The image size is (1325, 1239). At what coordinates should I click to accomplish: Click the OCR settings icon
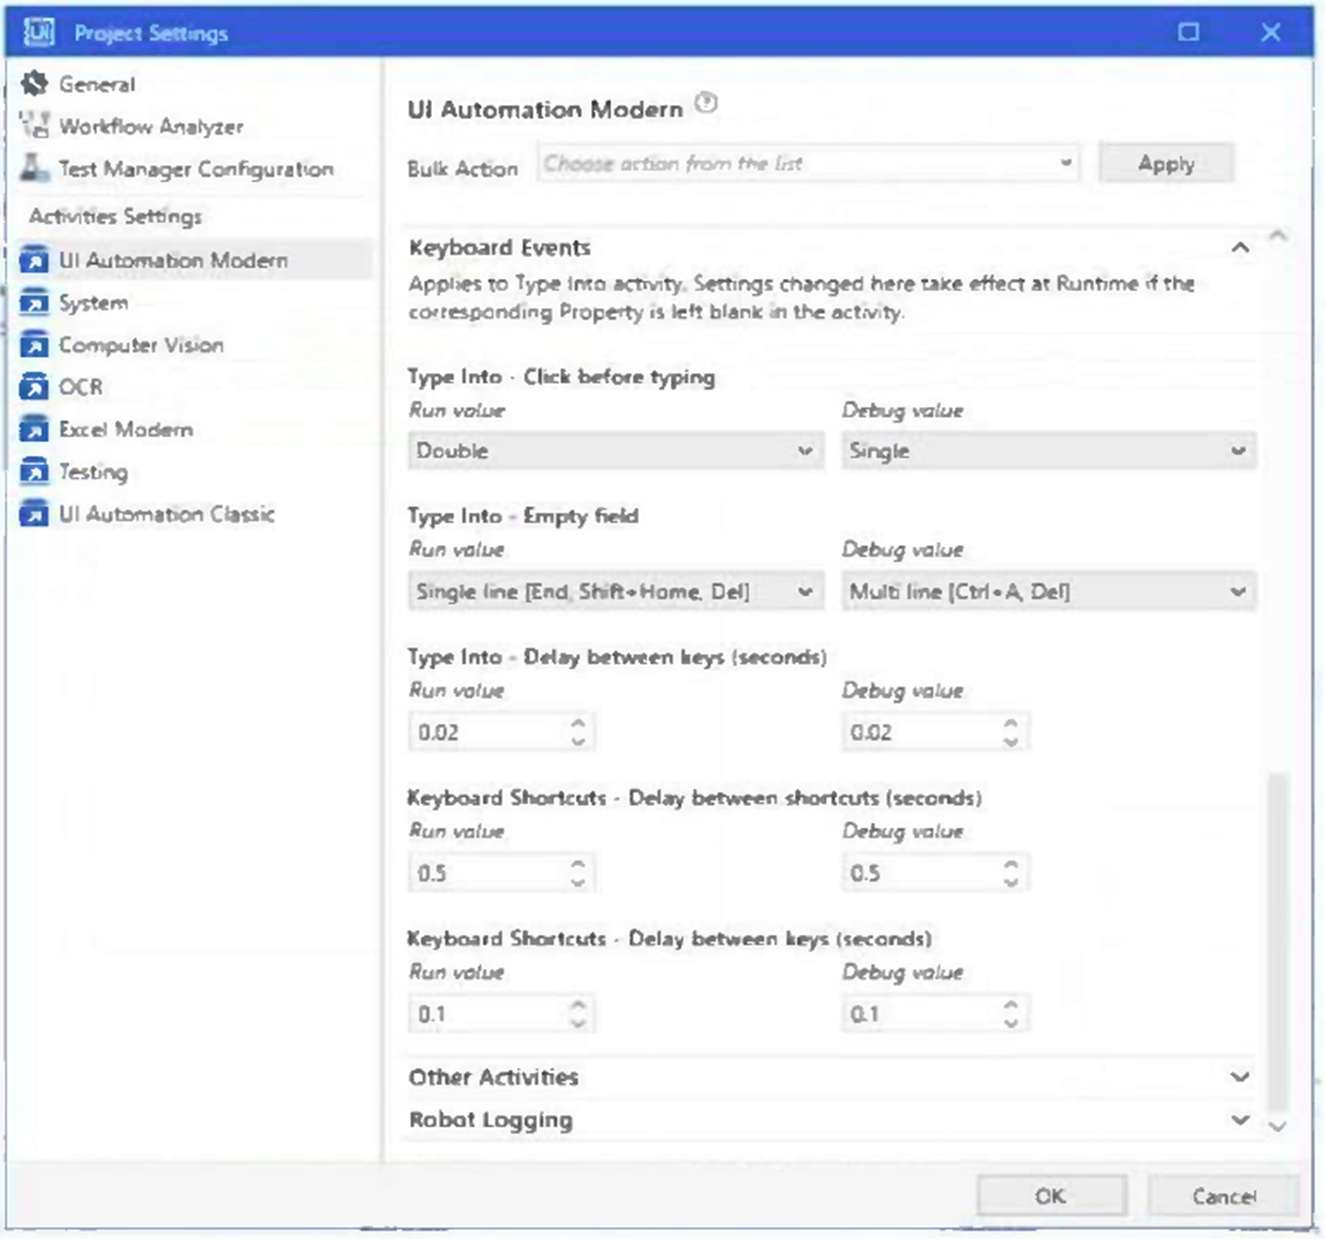[34, 387]
